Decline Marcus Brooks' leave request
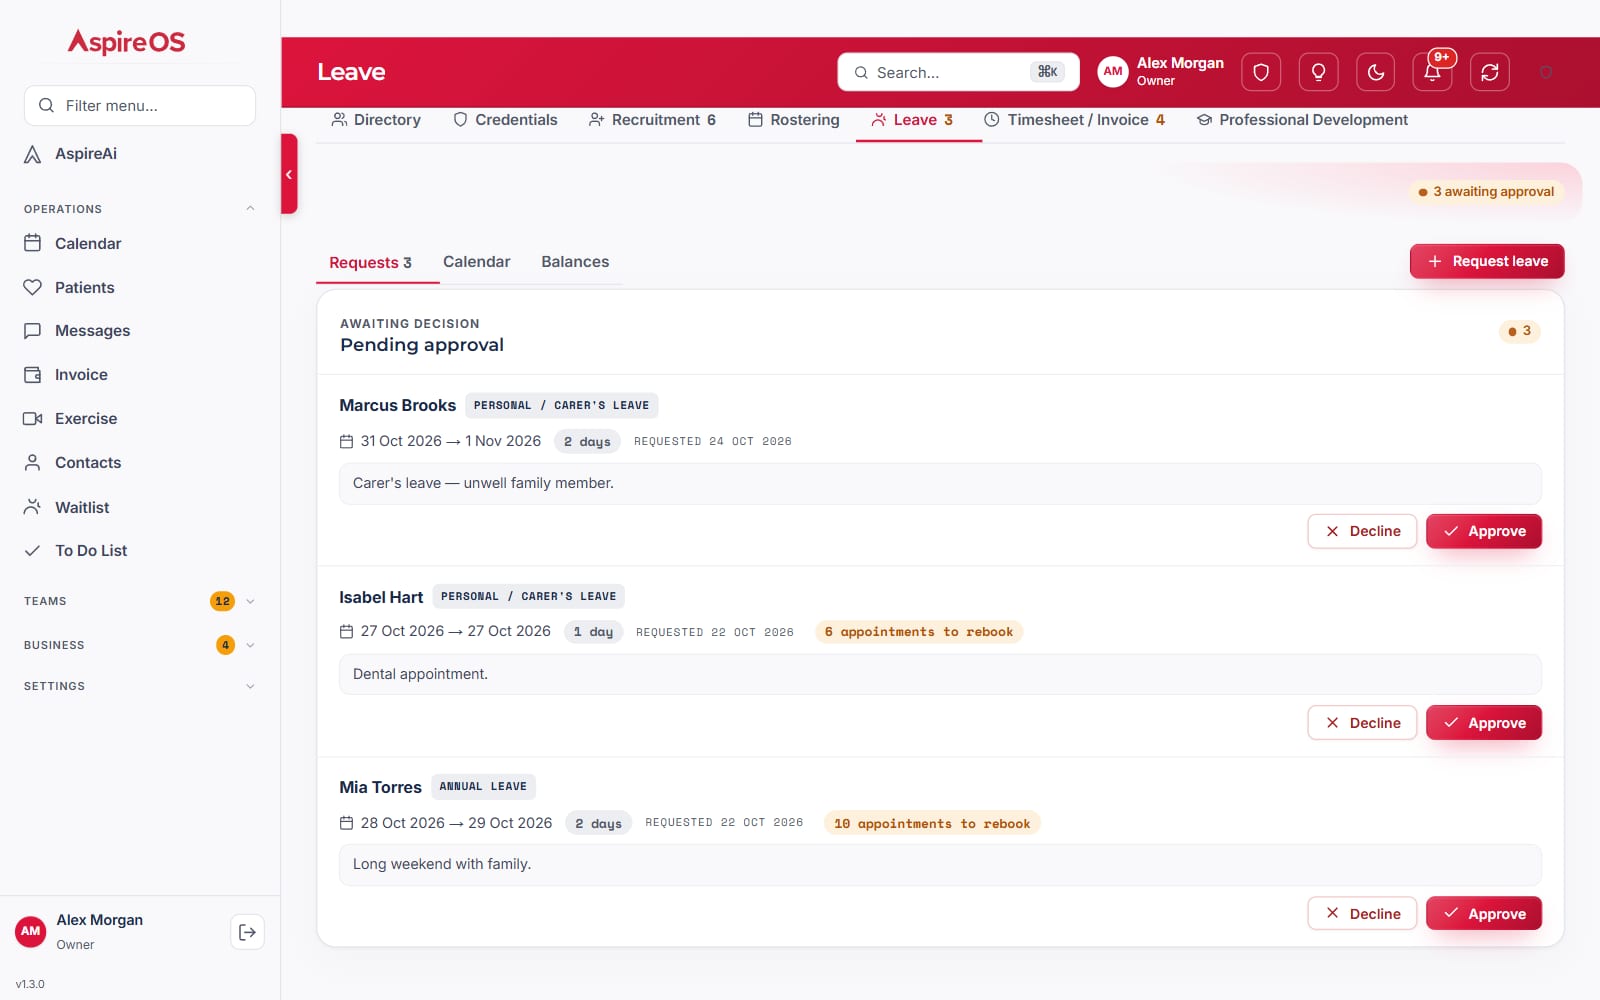 [1362, 531]
